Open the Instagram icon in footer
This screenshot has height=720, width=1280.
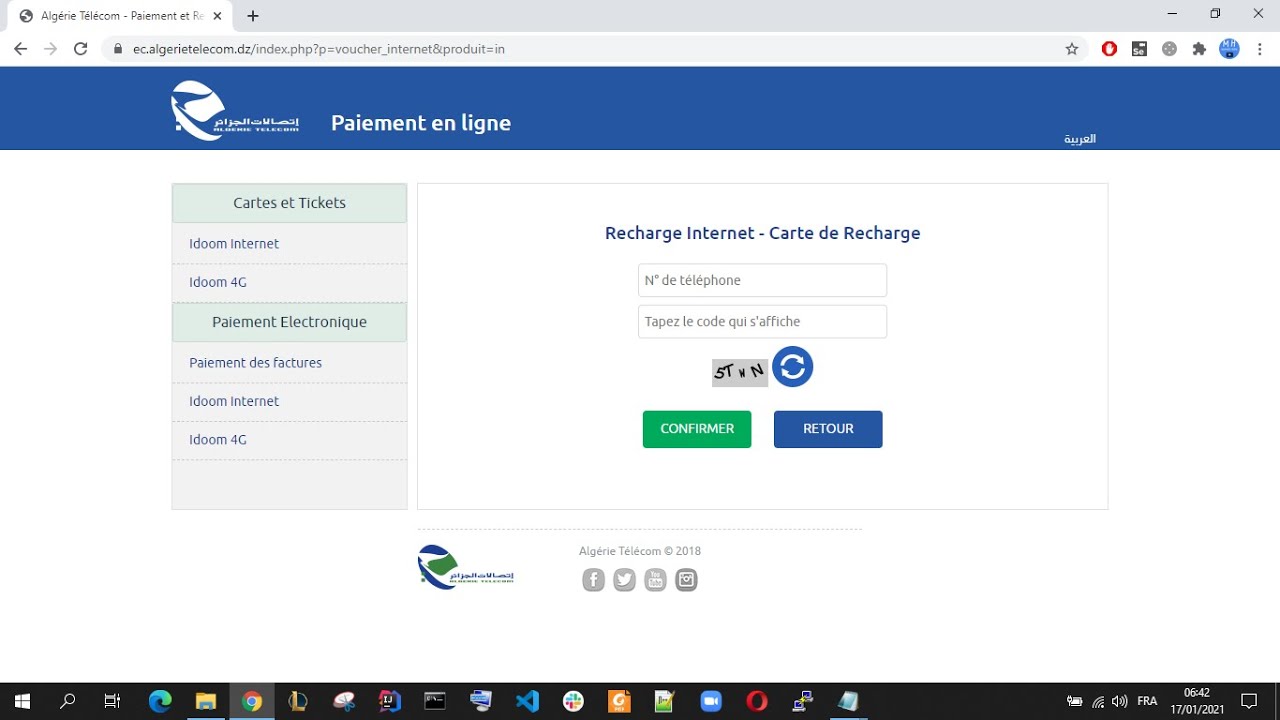[686, 580]
